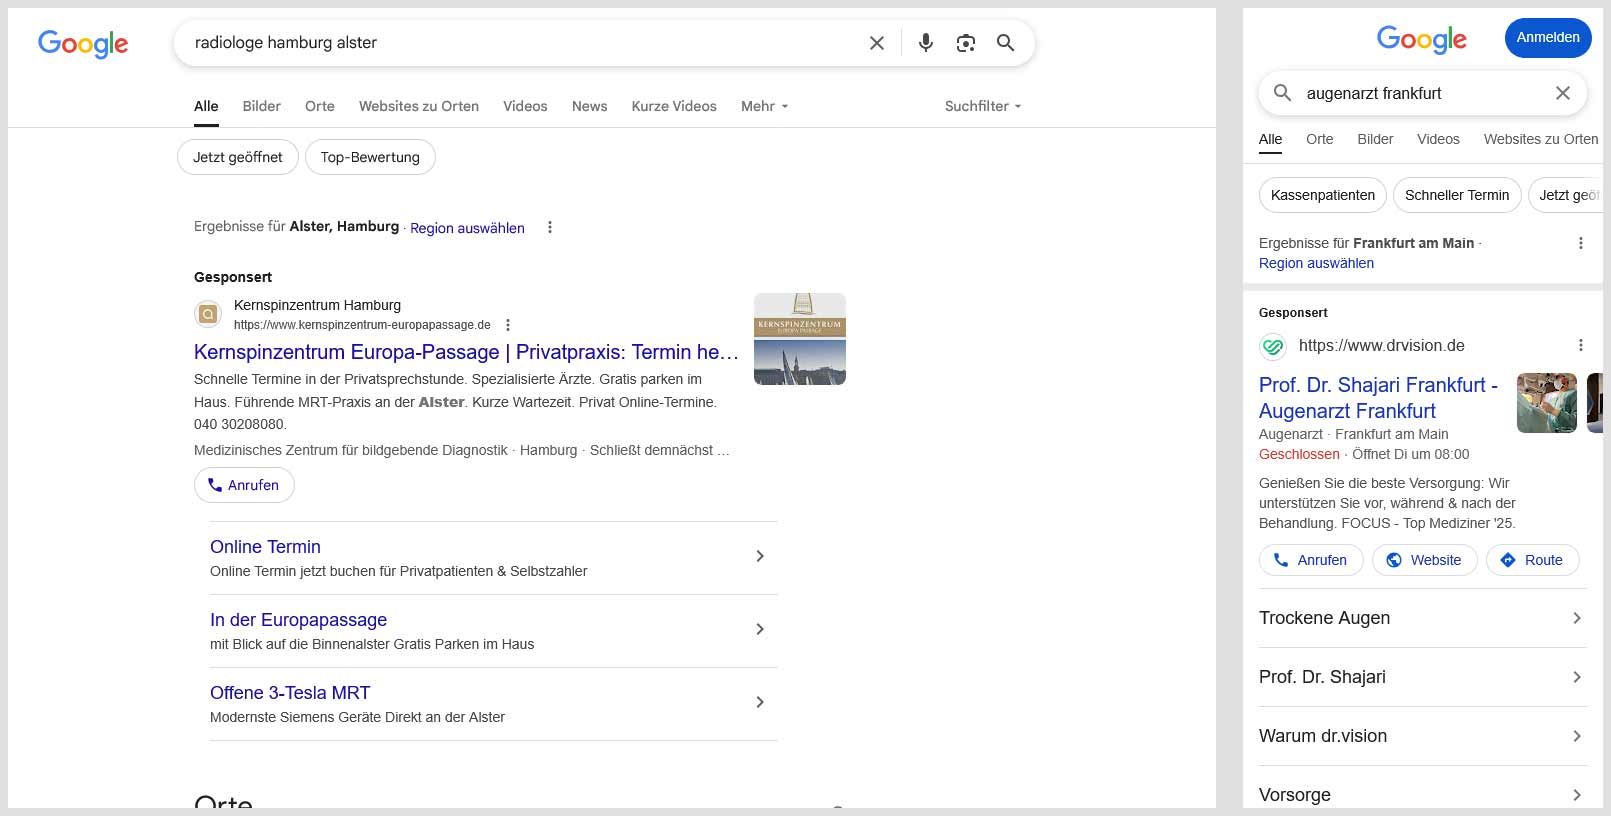1611x816 pixels.
Task: Click the drvision.de site favicon
Action: [x=1273, y=347]
